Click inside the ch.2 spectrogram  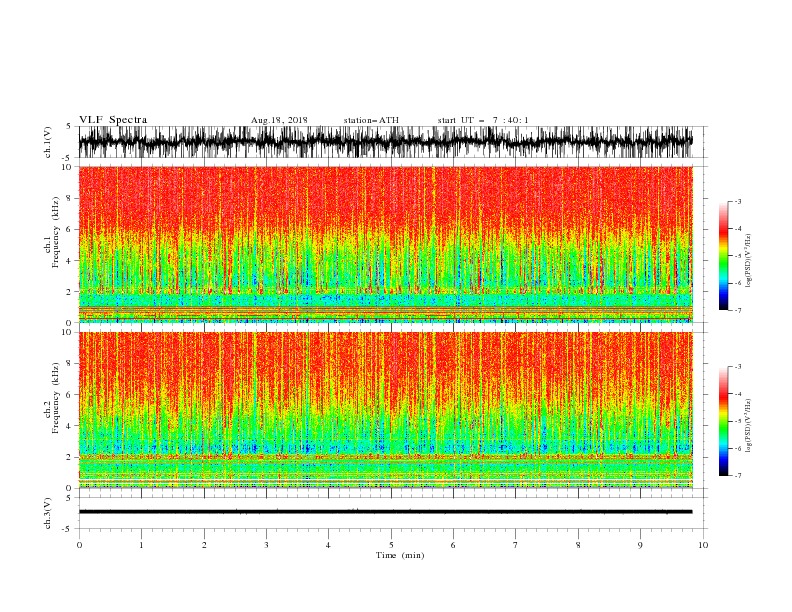pyautogui.click(x=385, y=410)
